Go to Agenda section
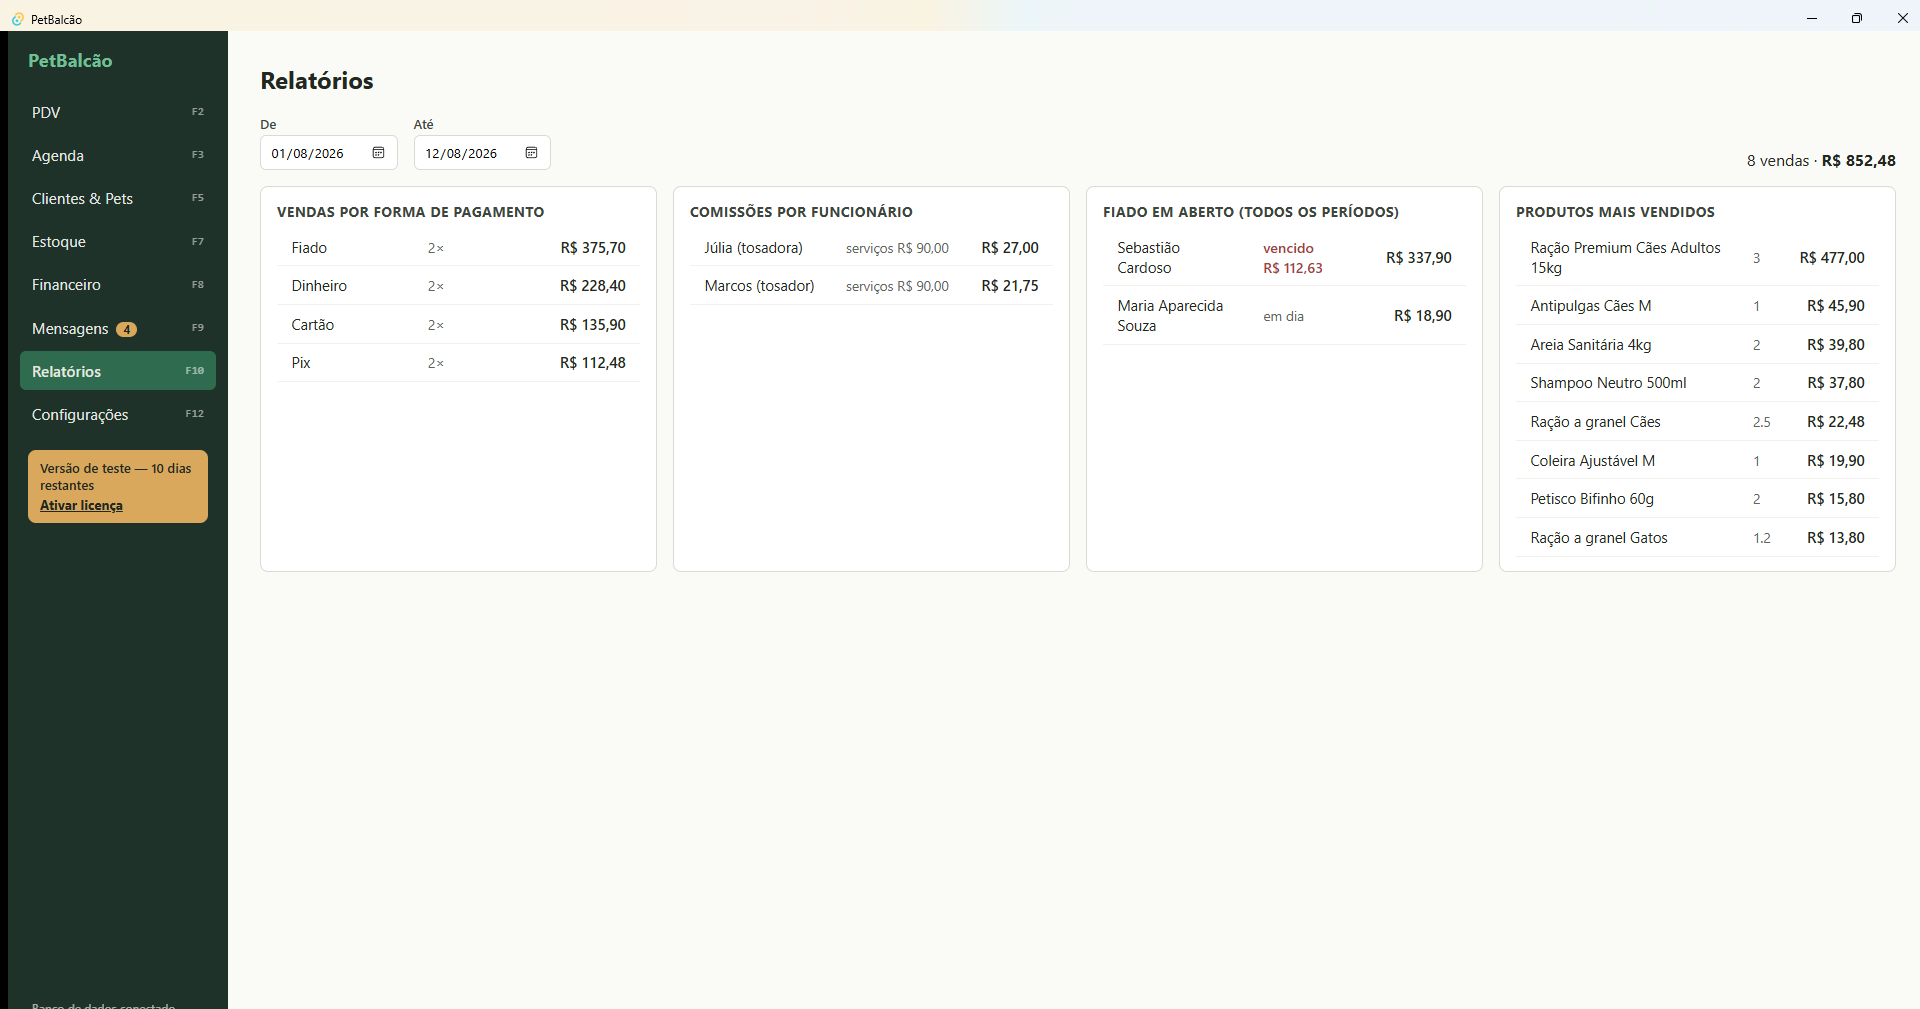The image size is (1920, 1009). coord(118,155)
